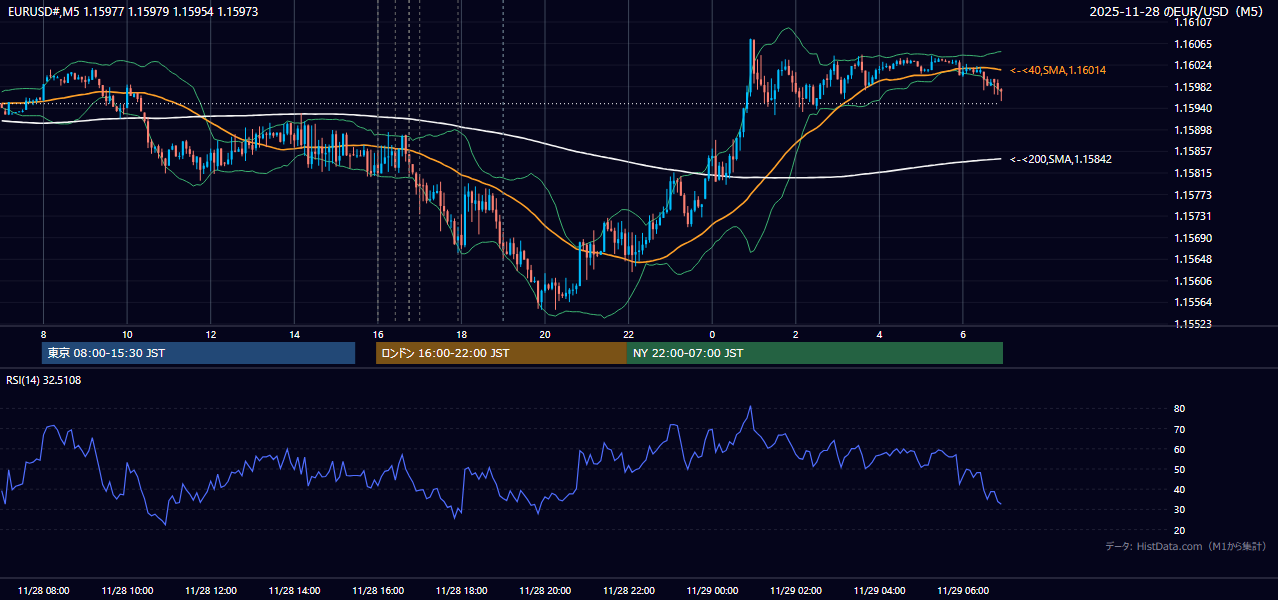Click the 11/28 10:00 date label

pyautogui.click(x=127, y=591)
